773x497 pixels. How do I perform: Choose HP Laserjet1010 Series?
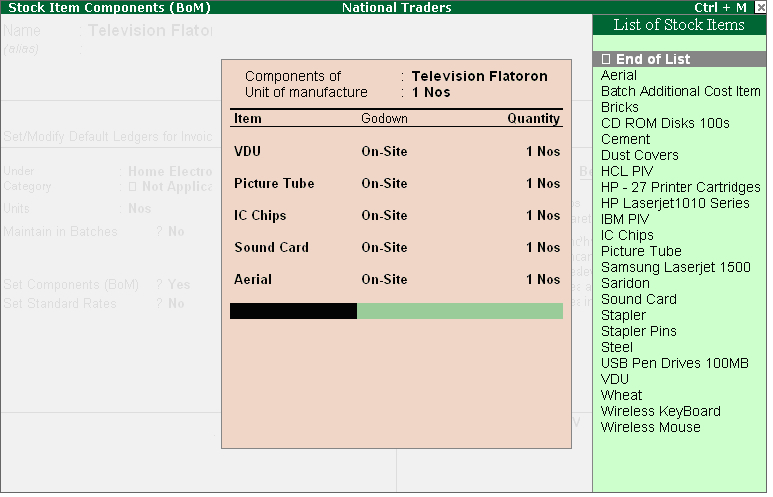point(675,203)
